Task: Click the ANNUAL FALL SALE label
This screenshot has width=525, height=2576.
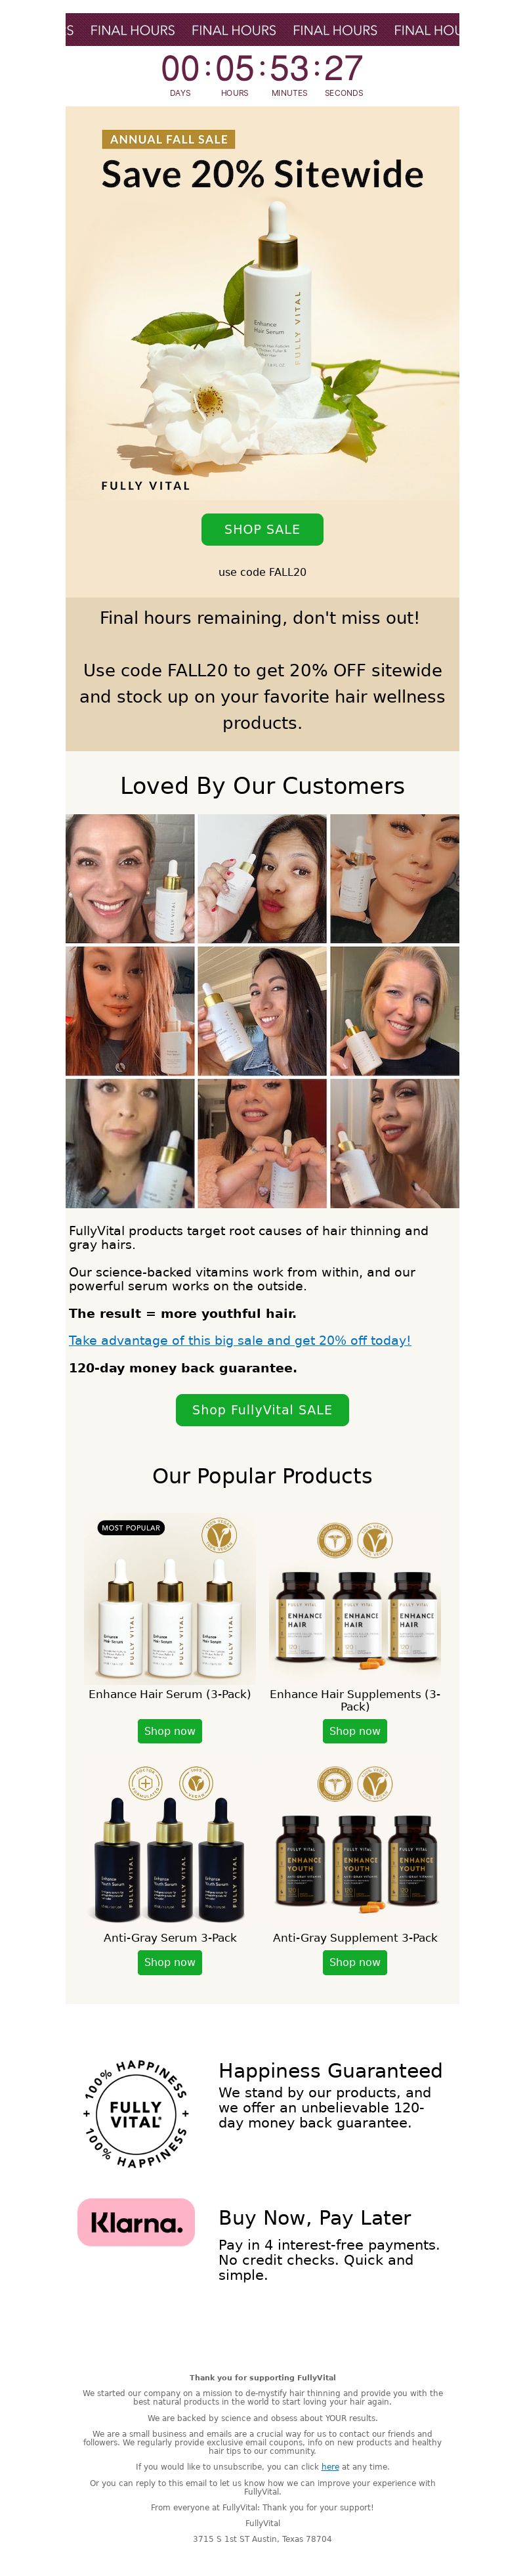Action: pos(169,139)
